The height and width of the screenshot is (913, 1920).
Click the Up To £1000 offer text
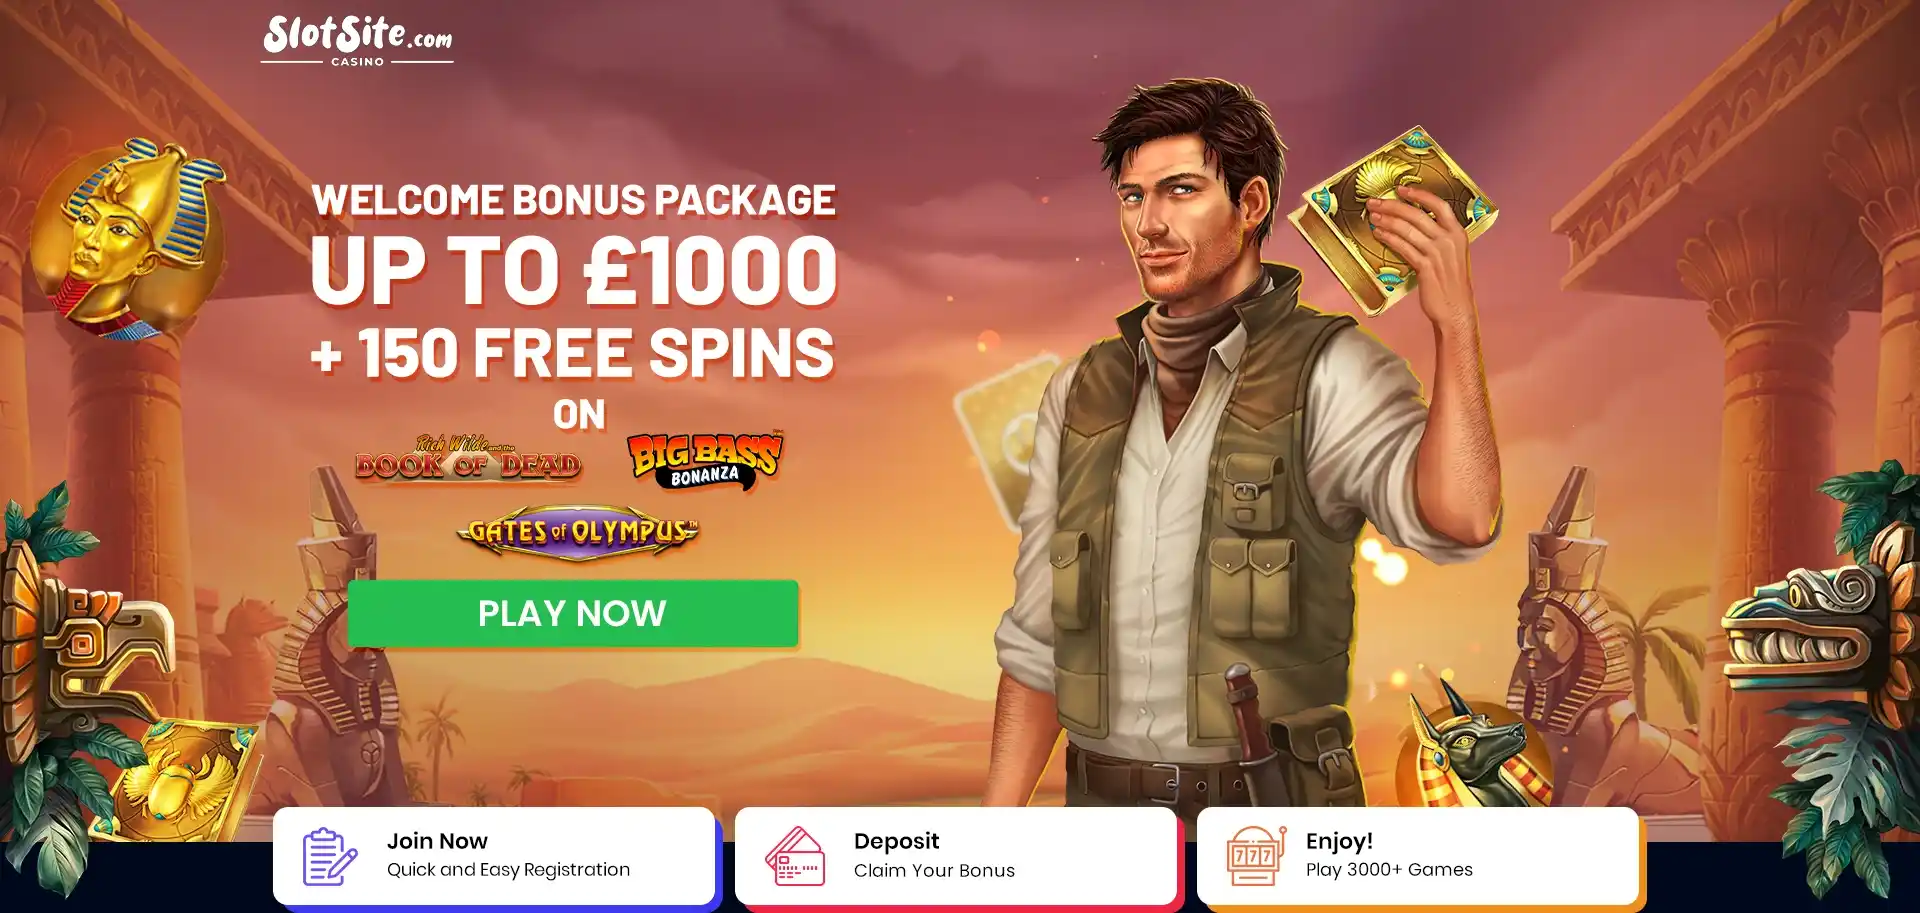point(573,271)
